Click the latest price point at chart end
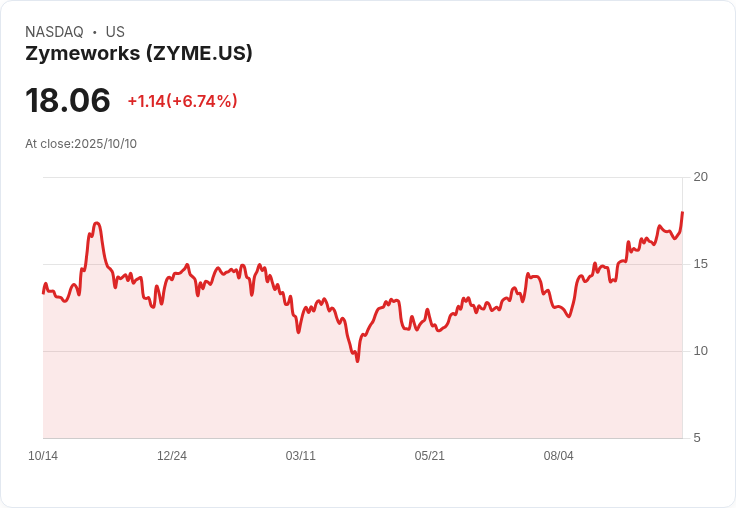 point(682,213)
